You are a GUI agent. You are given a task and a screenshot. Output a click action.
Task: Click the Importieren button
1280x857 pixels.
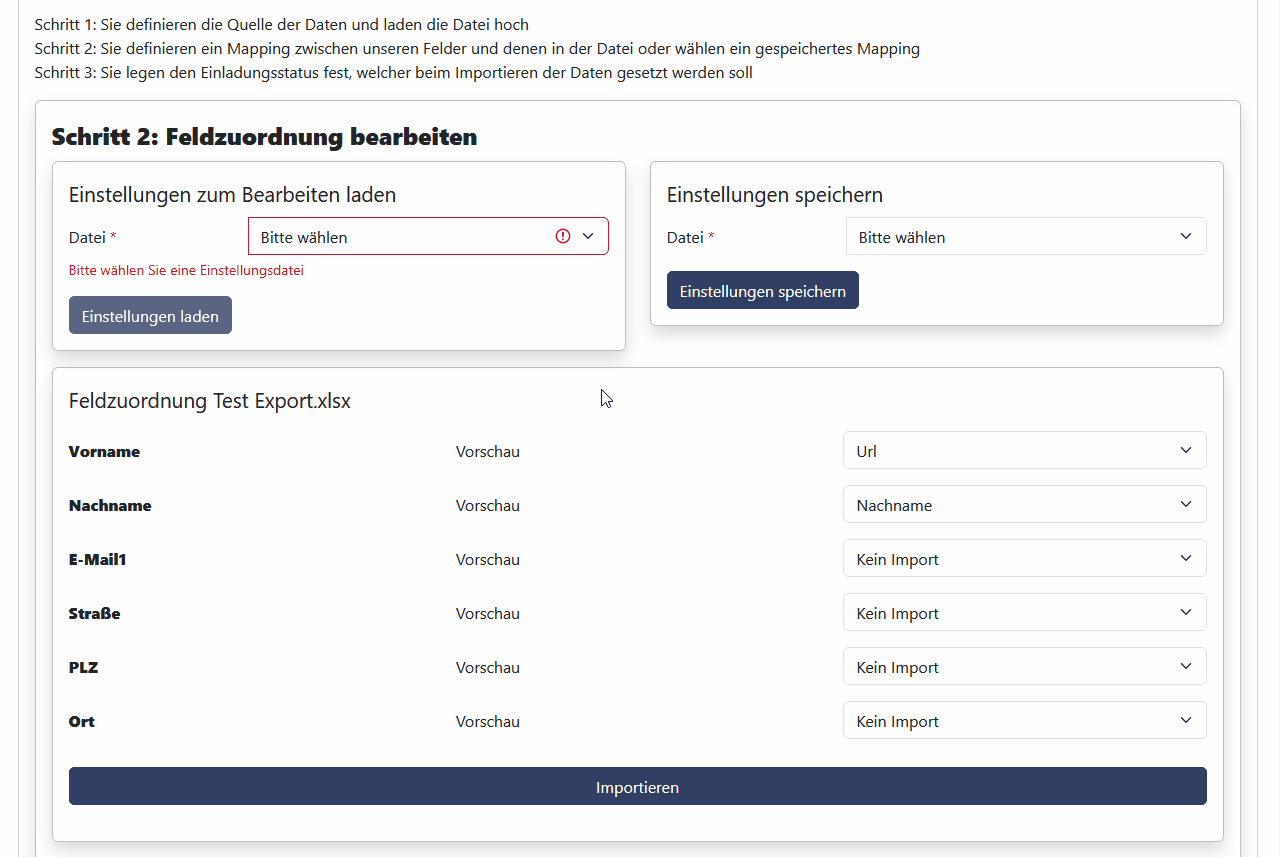(x=637, y=787)
